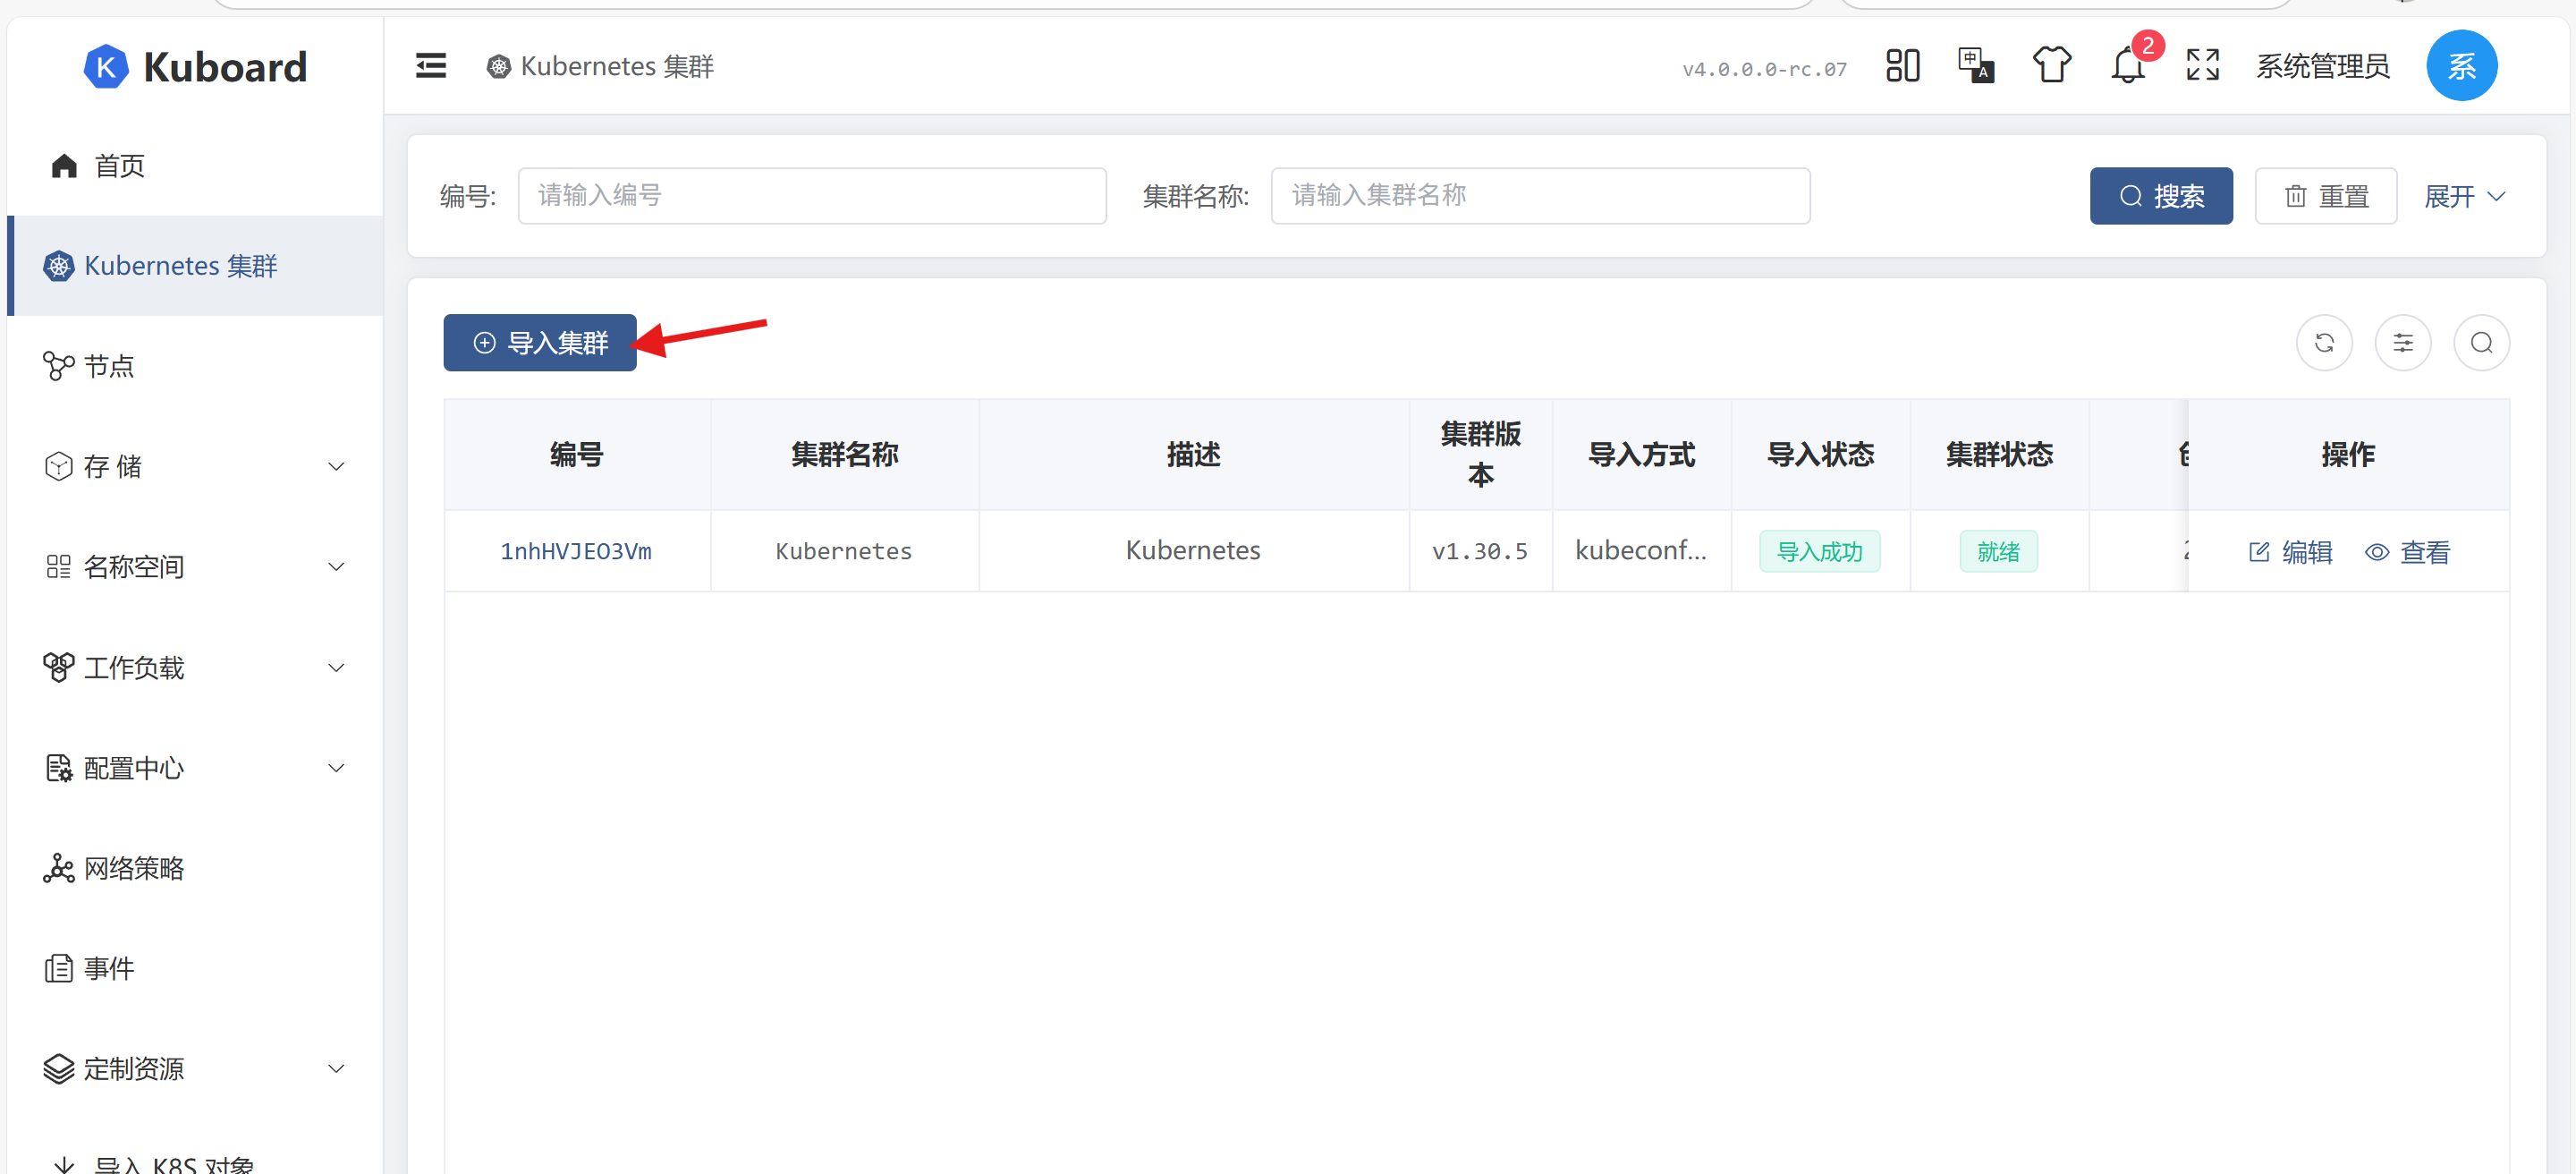Expand the 存储 menu
Image resolution: width=2576 pixels, height=1174 pixels.
(195, 466)
